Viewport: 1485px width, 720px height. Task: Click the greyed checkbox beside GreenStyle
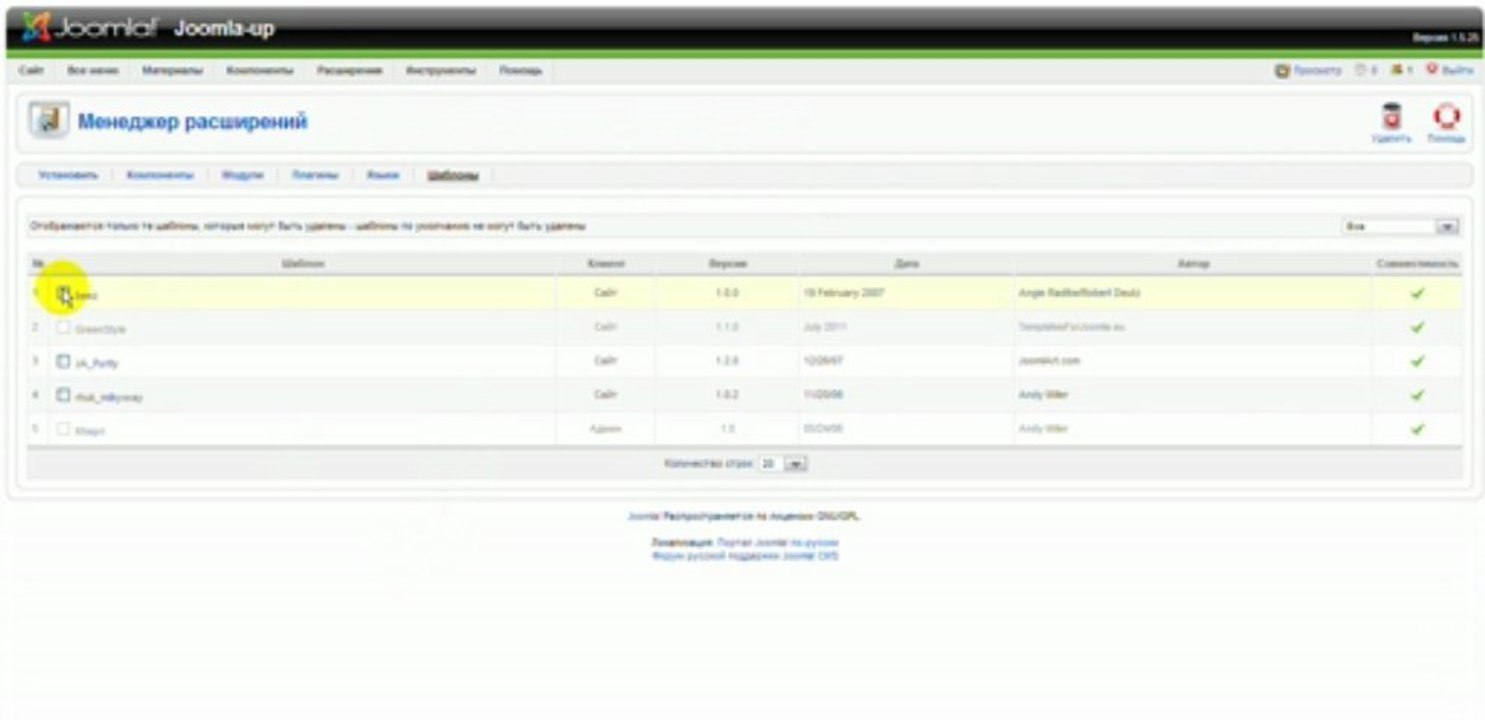pyautogui.click(x=63, y=327)
